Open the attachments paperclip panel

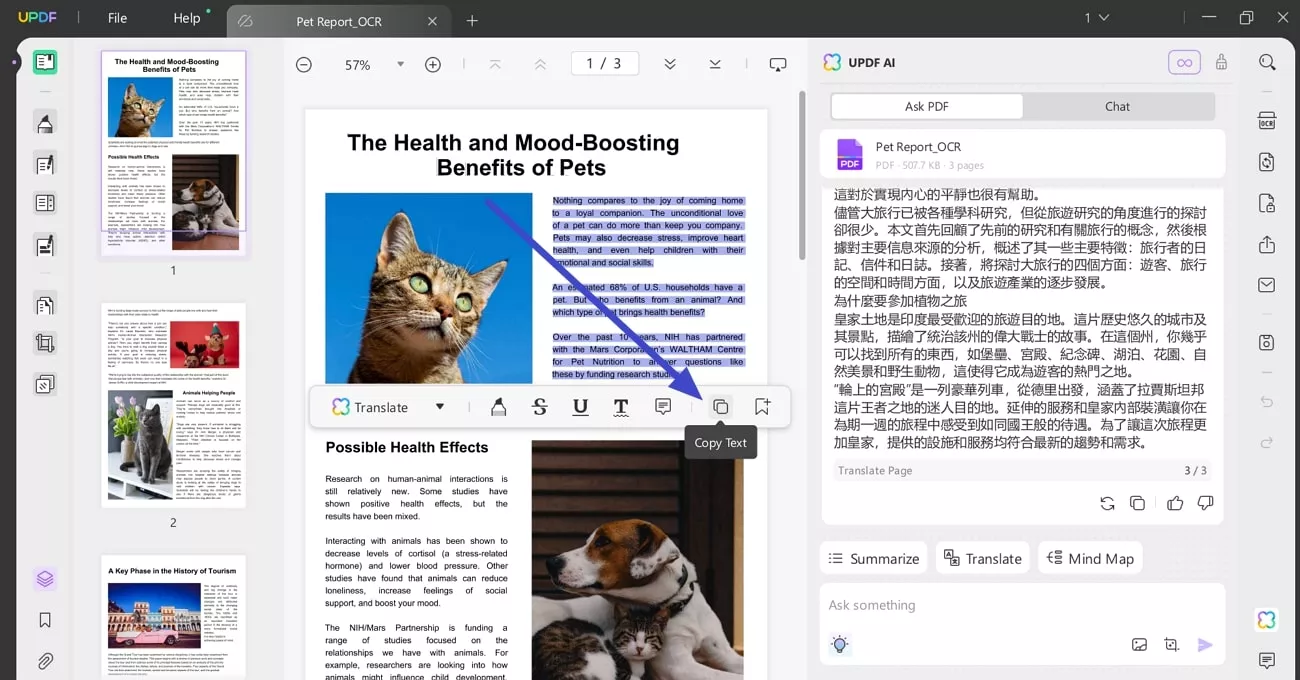click(45, 661)
